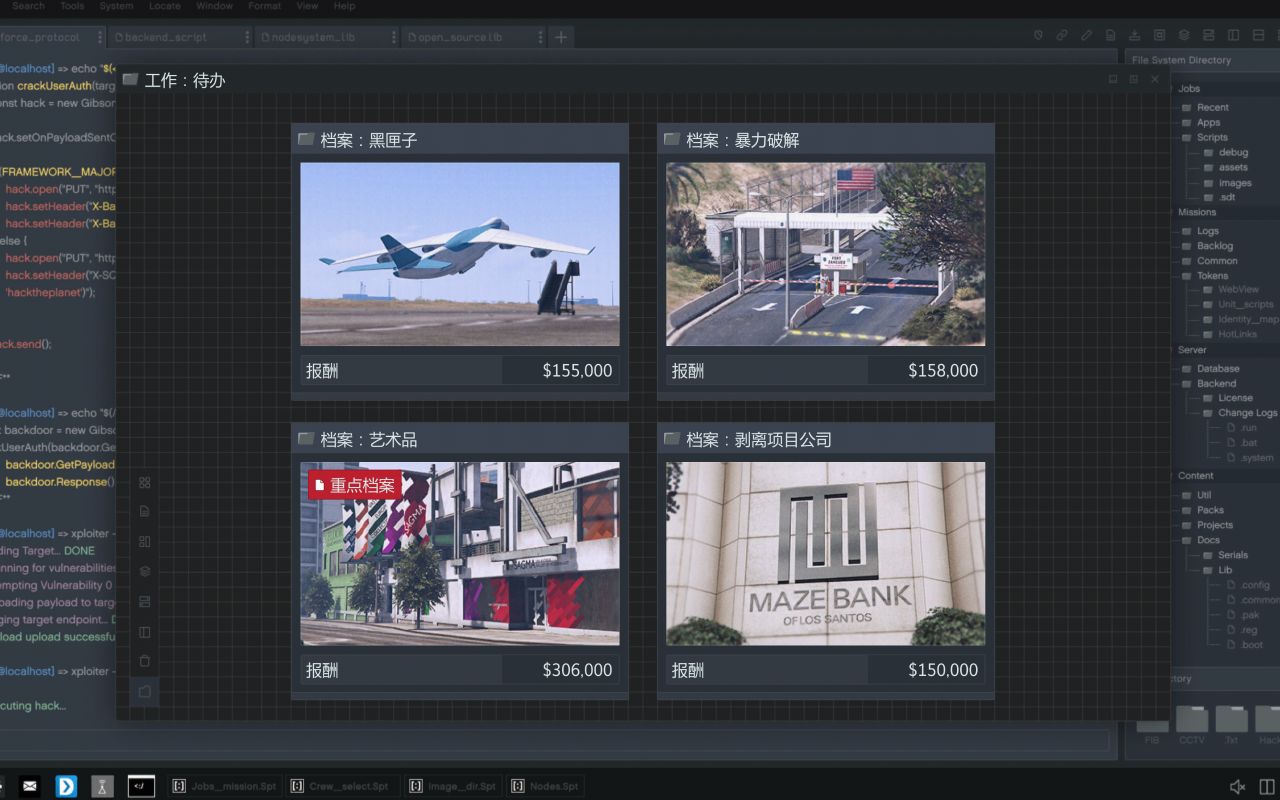Screen dimensions: 1280x800
Task: Open the Format menu
Action: pyautogui.click(x=265, y=6)
